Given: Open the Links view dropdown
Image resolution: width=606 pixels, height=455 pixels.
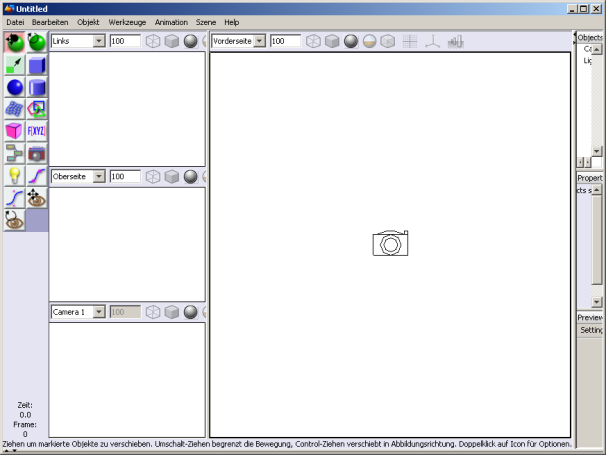Looking at the screenshot, I should (x=99, y=41).
